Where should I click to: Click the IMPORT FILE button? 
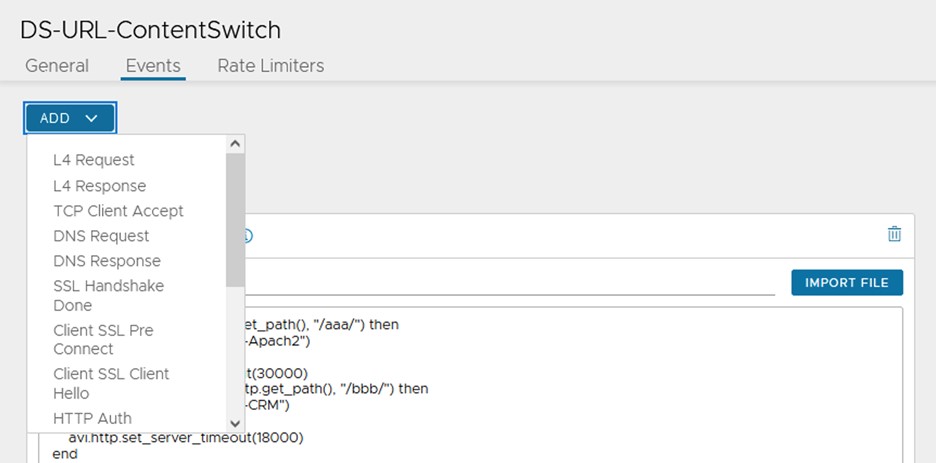point(846,283)
